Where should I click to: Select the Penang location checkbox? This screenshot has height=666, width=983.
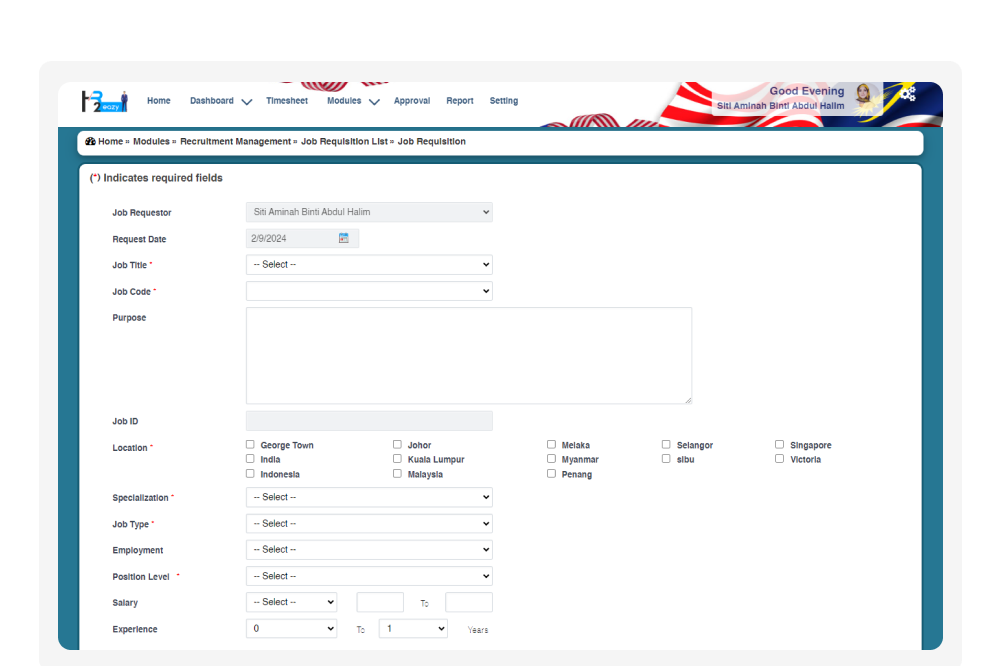(x=551, y=474)
